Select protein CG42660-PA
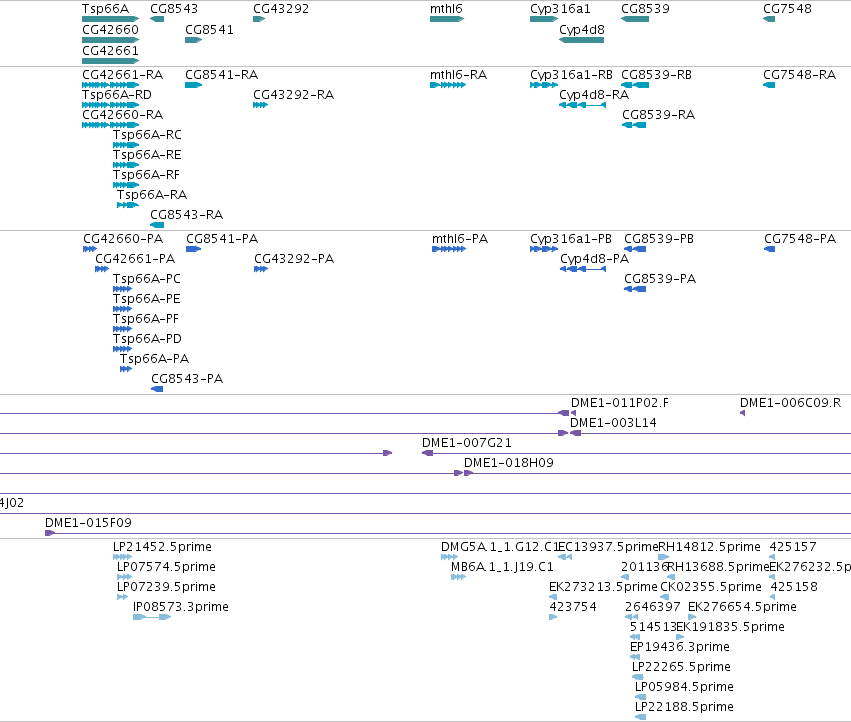The height and width of the screenshot is (722, 851). click(x=90, y=249)
